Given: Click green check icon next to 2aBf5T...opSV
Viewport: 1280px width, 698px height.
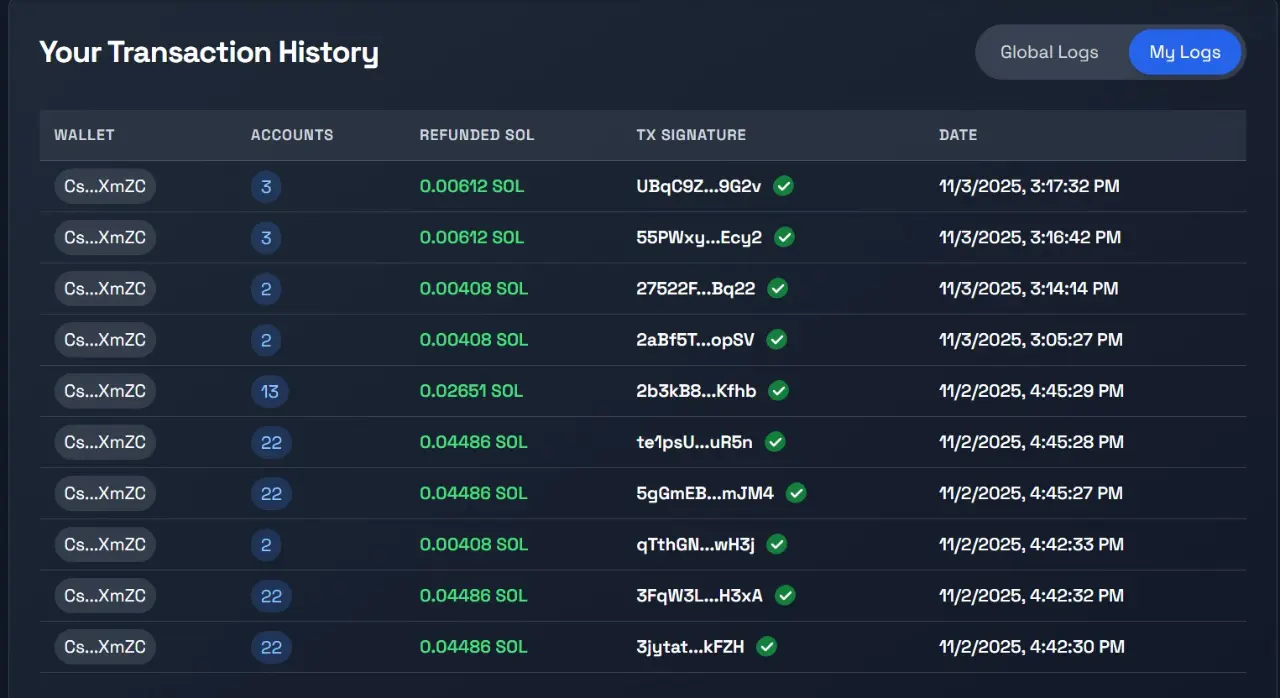Looking at the screenshot, I should pyautogui.click(x=776, y=339).
